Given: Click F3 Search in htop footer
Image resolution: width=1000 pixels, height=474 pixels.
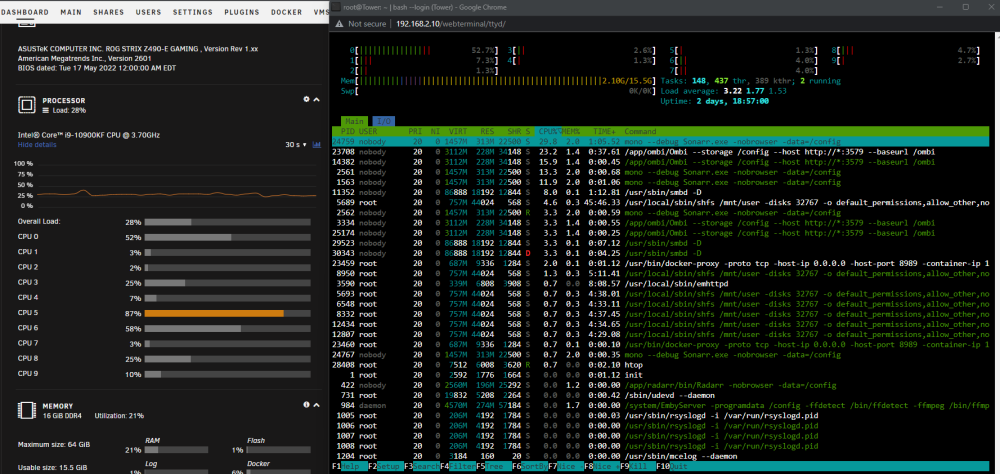Looking at the screenshot, I should 421,466.
